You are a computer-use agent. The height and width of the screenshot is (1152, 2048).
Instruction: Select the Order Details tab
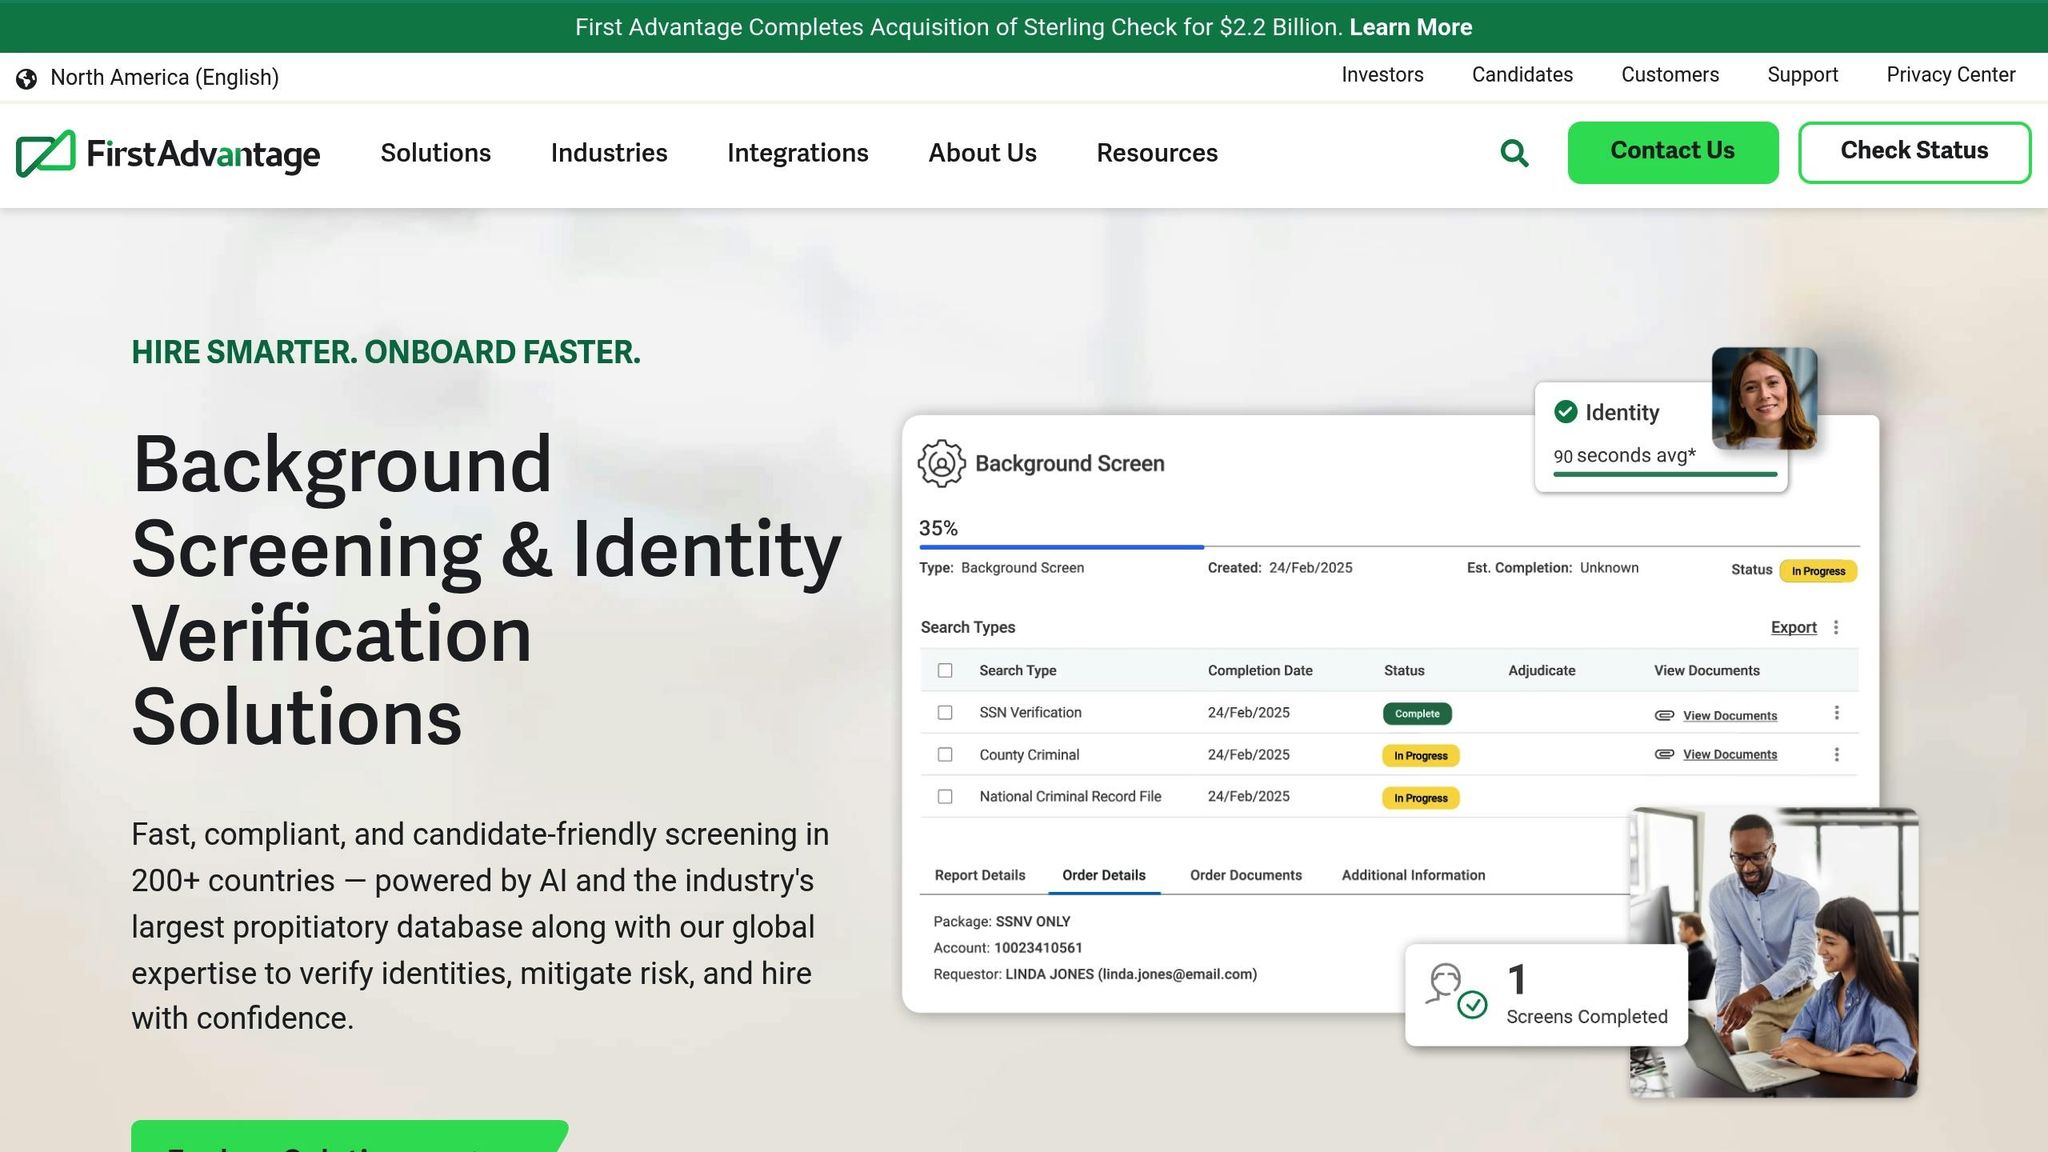[1104, 875]
